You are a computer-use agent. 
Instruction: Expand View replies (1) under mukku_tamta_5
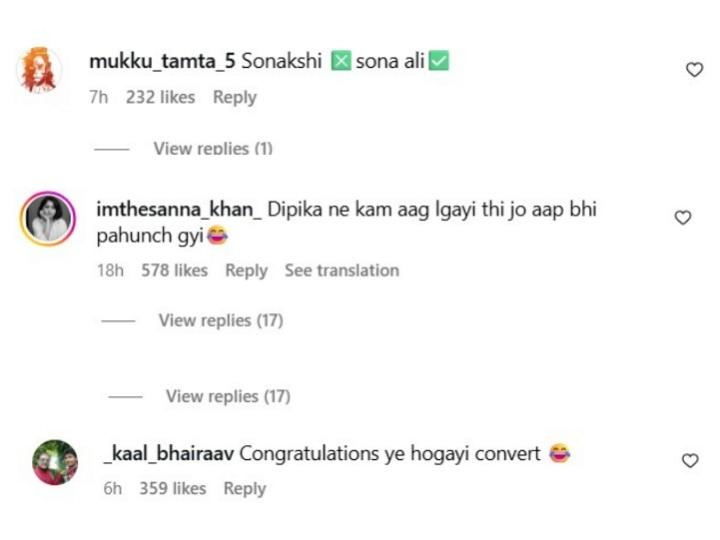tap(212, 148)
